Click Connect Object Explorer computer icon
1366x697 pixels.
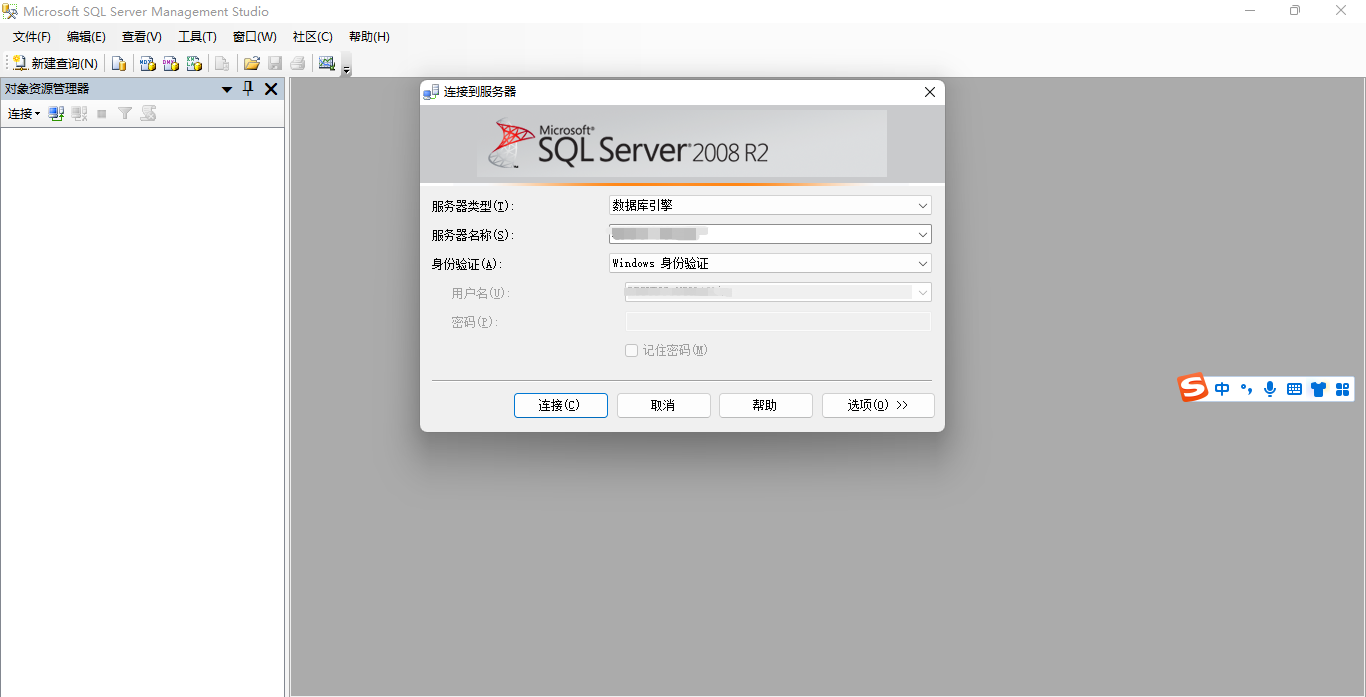click(x=57, y=114)
